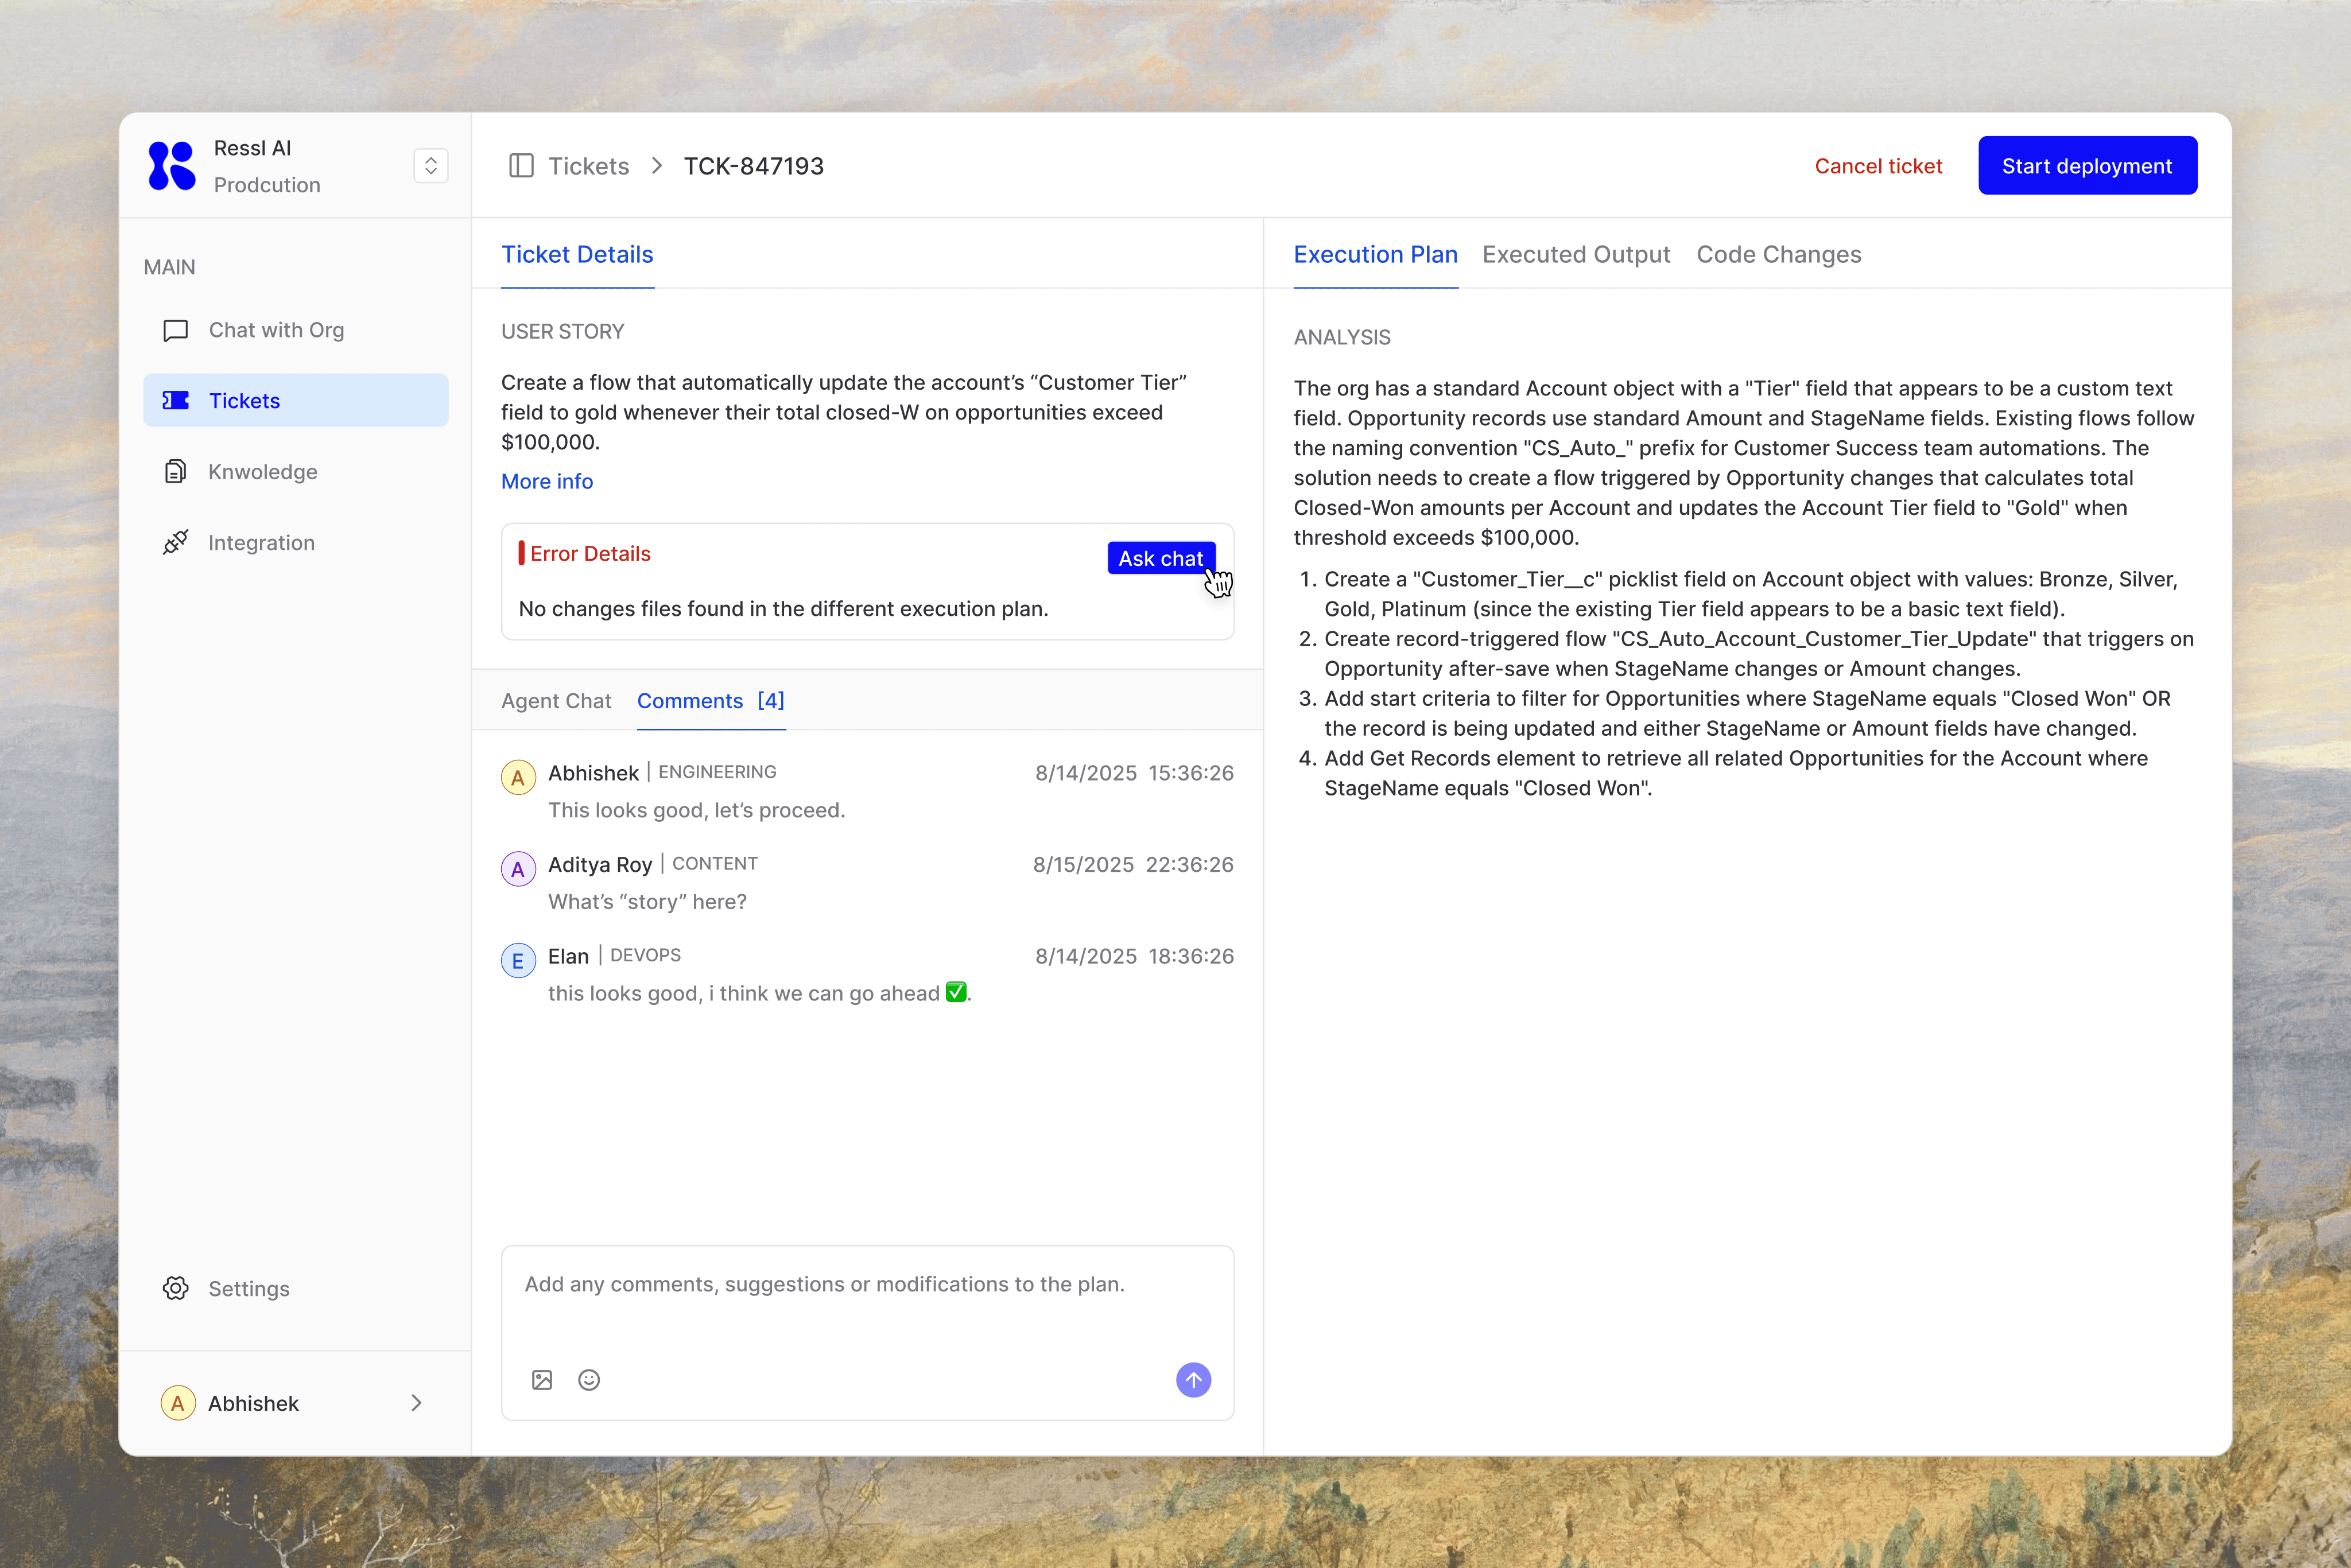Open the workspace switcher dropdown
The width and height of the screenshot is (2351, 1568).
coord(431,166)
